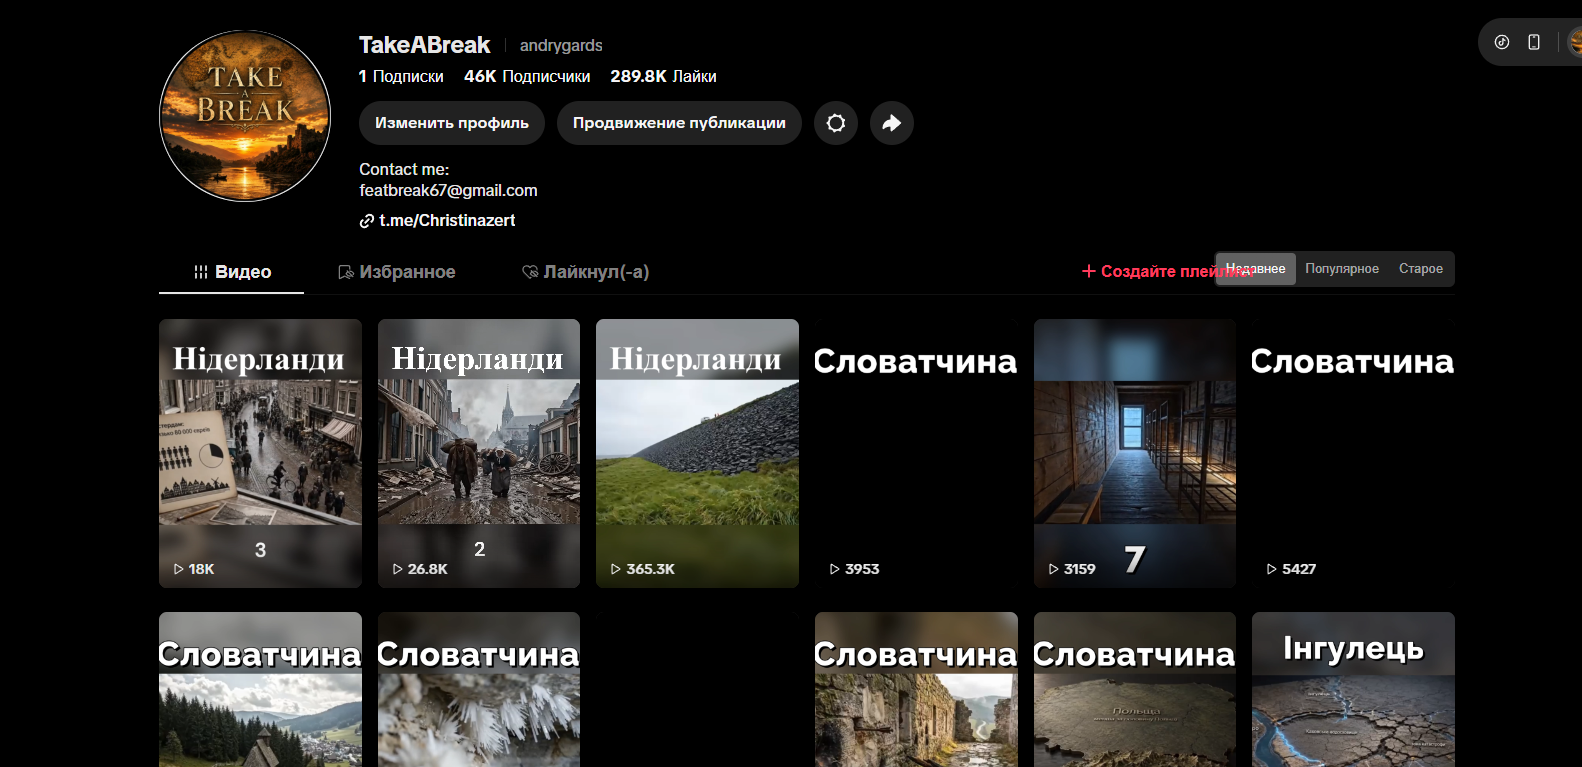Open profile settings with the gear icon
This screenshot has width=1582, height=767.
(836, 123)
